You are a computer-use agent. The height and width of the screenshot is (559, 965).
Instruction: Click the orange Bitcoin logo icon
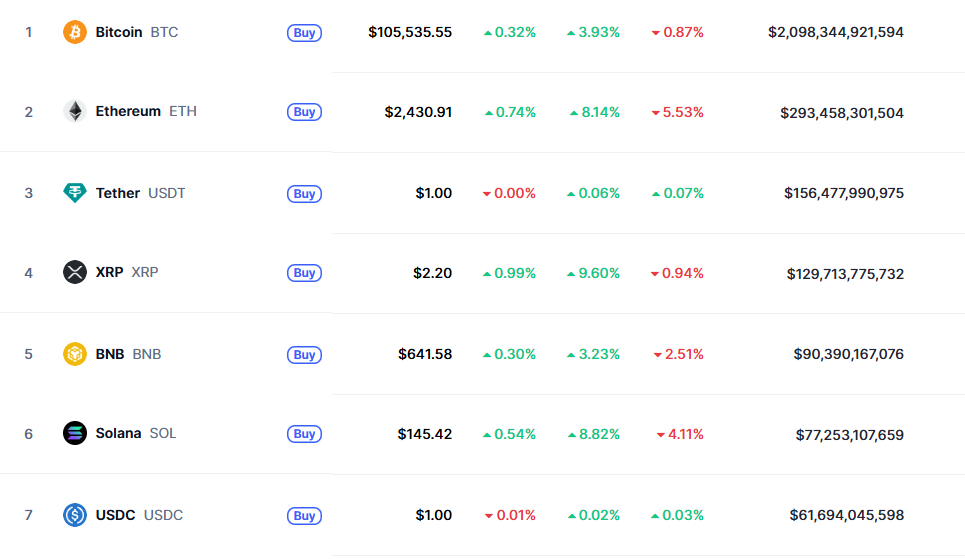[x=75, y=32]
